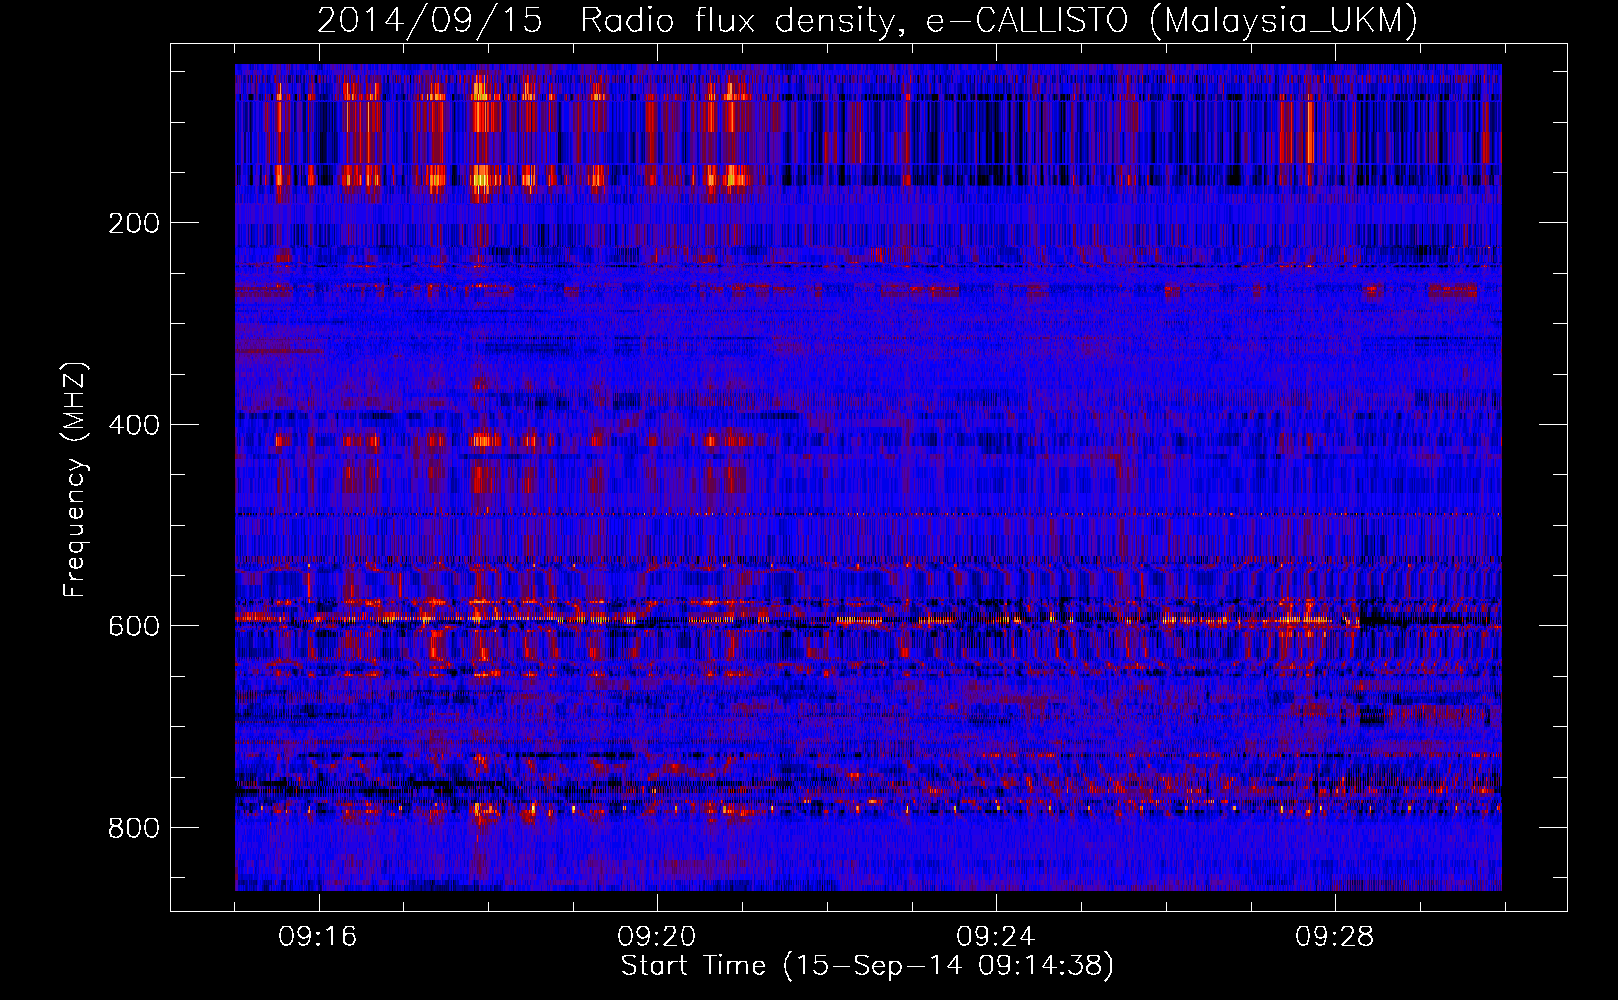Click the 09:24 time tick label
The image size is (1618, 1000).
click(x=996, y=937)
